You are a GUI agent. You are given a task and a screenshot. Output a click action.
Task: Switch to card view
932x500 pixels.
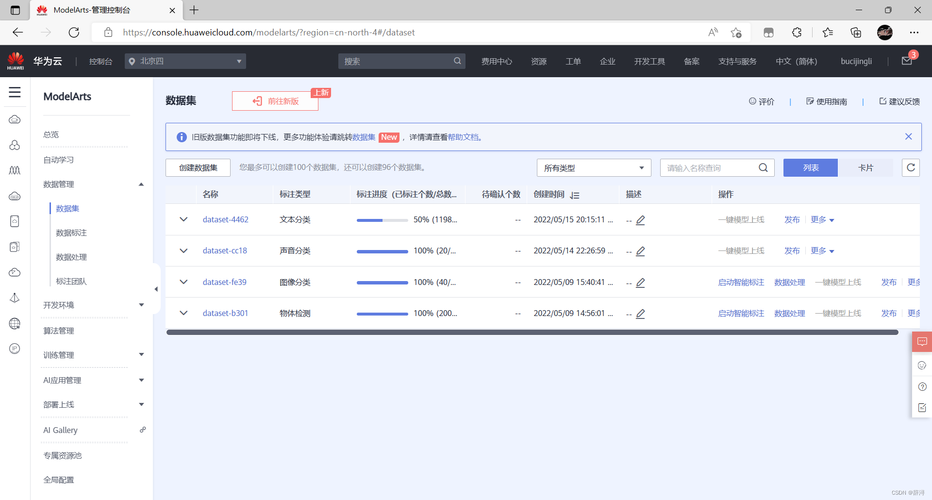tap(865, 168)
